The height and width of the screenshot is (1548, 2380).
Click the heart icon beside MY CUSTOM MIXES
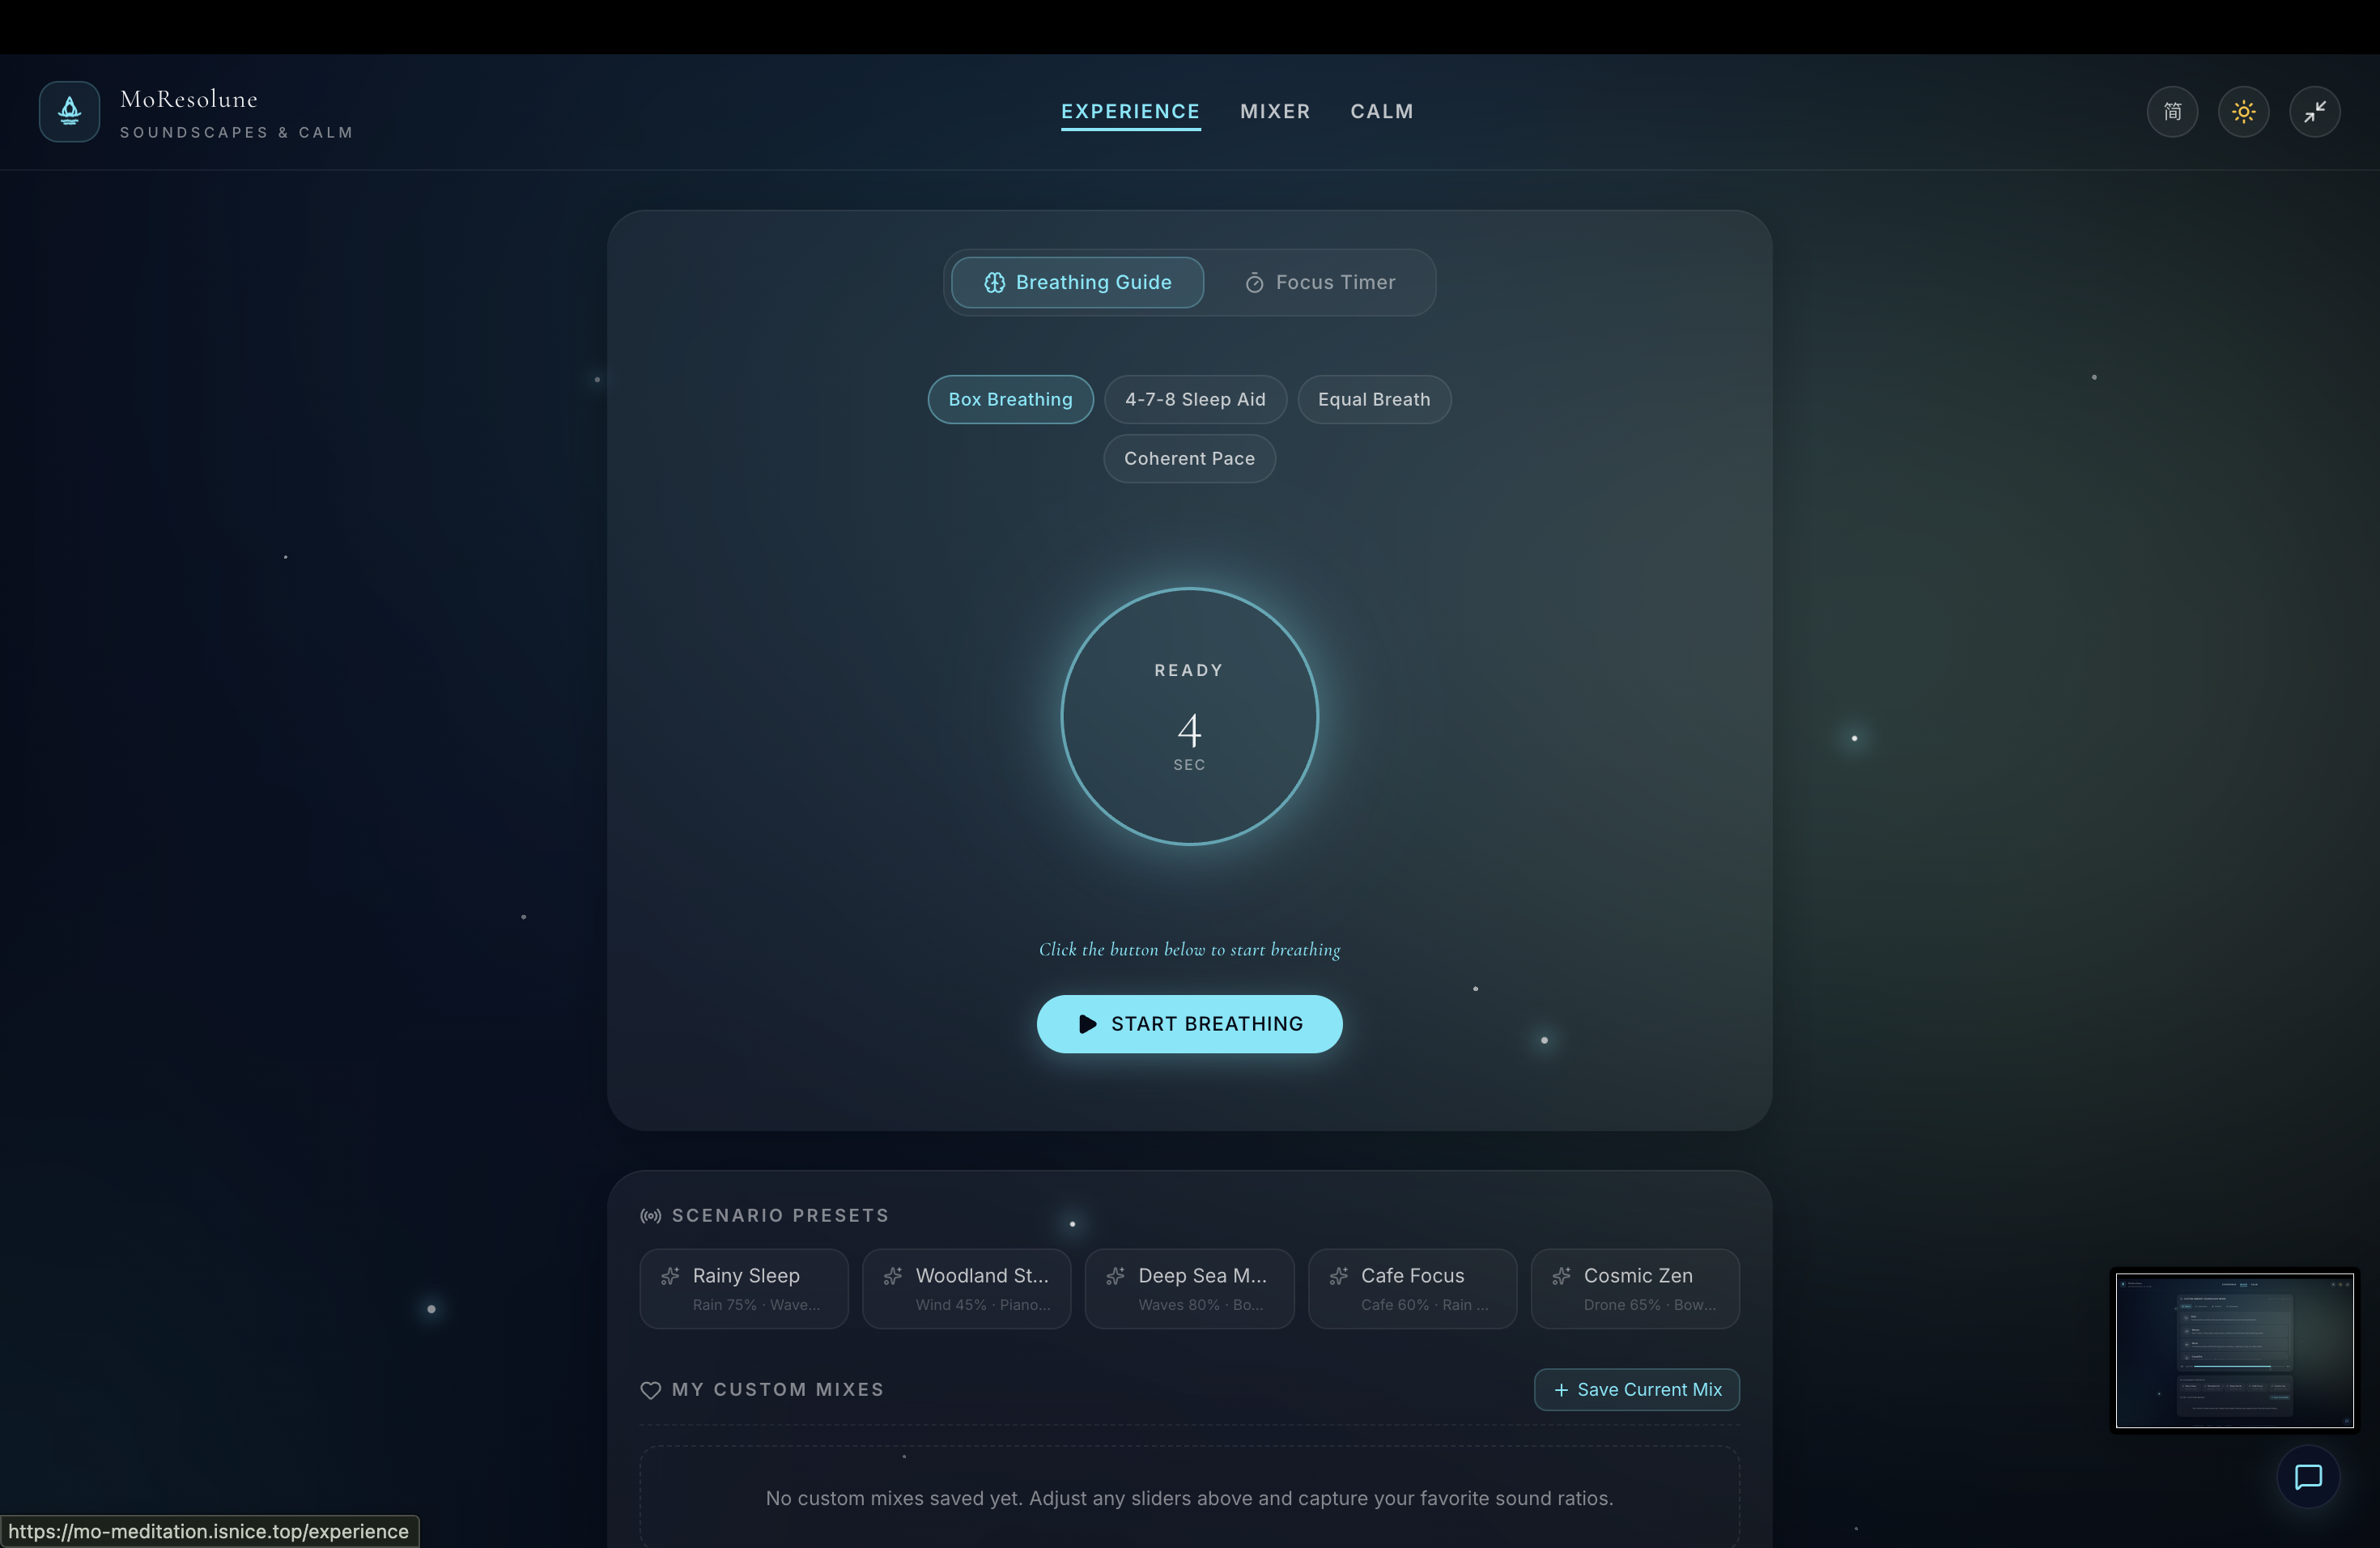click(x=650, y=1390)
